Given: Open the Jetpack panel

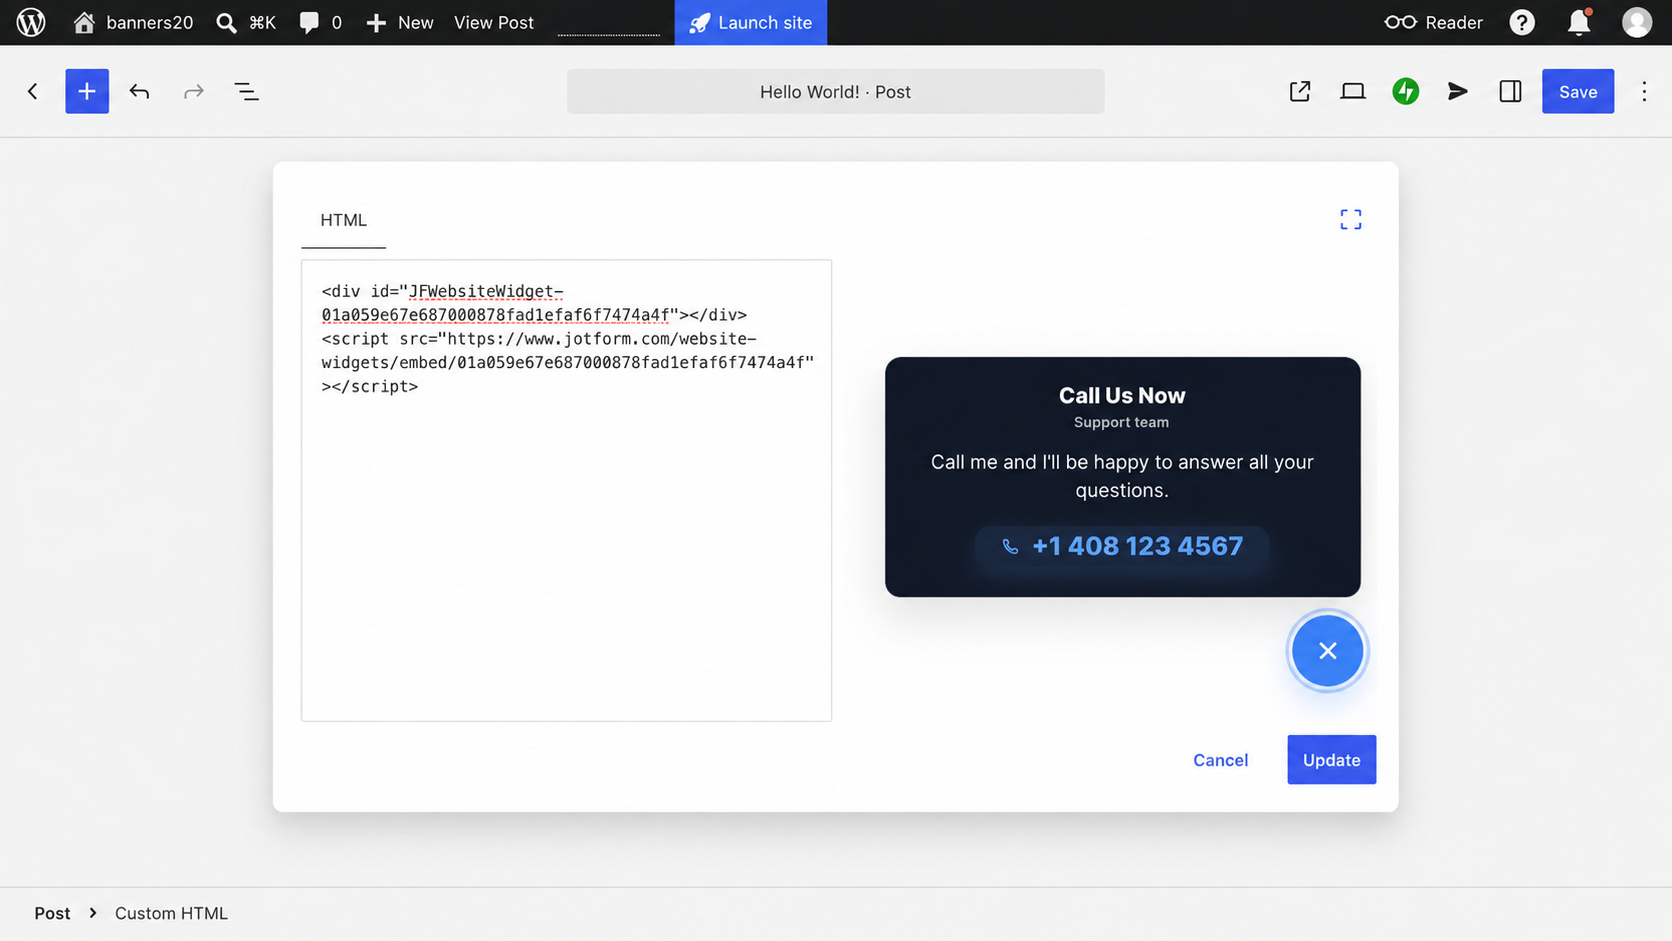Looking at the screenshot, I should tap(1406, 91).
